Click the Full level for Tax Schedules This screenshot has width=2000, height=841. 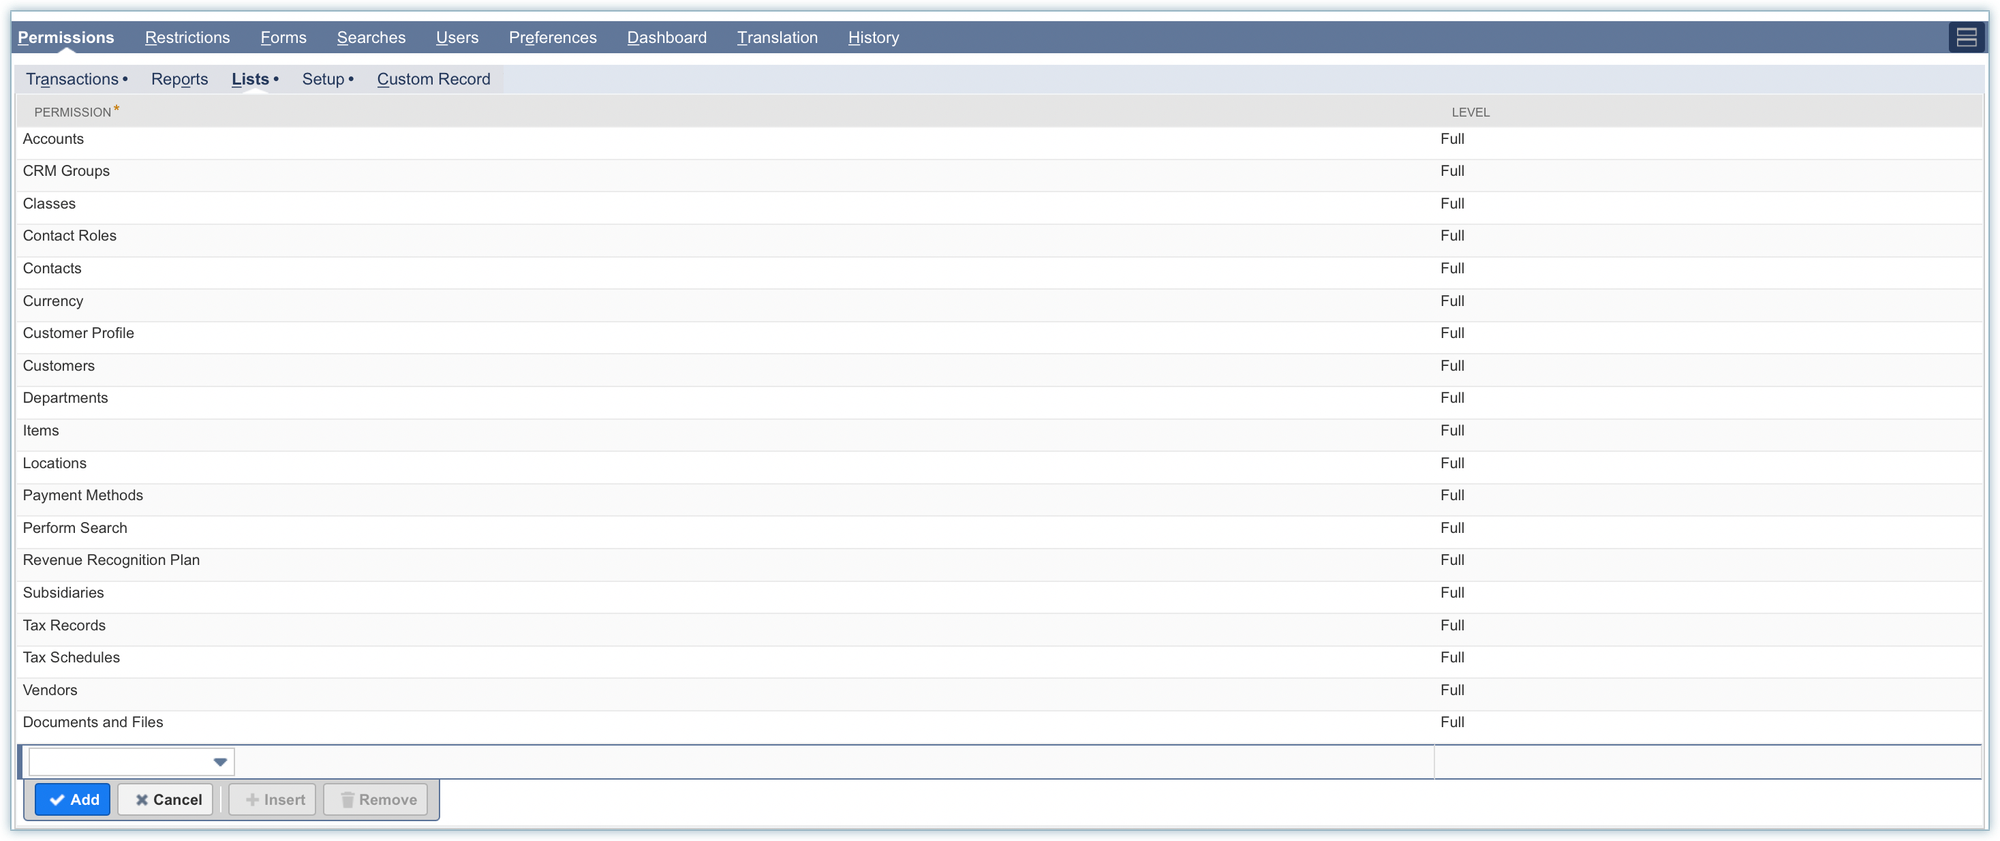pyautogui.click(x=1452, y=657)
